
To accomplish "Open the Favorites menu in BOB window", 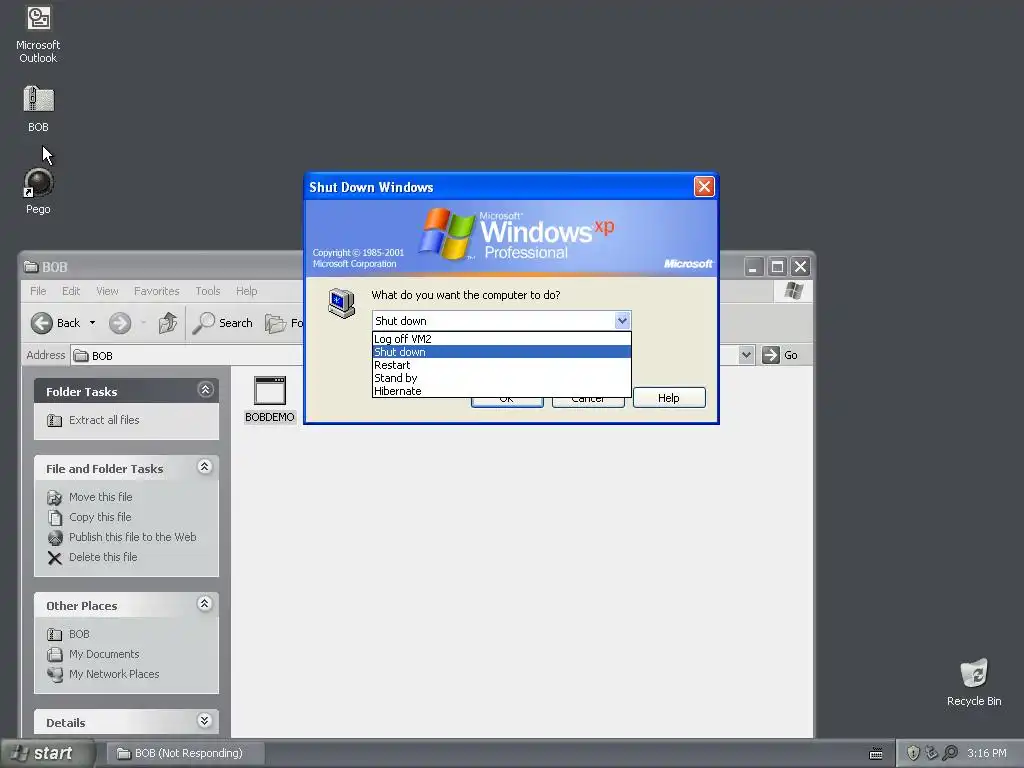I will (156, 291).
